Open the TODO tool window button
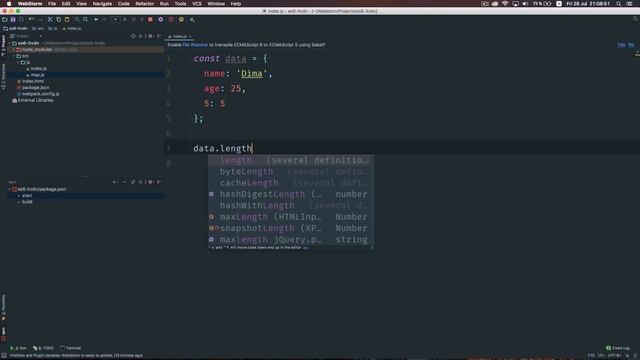 (43, 348)
